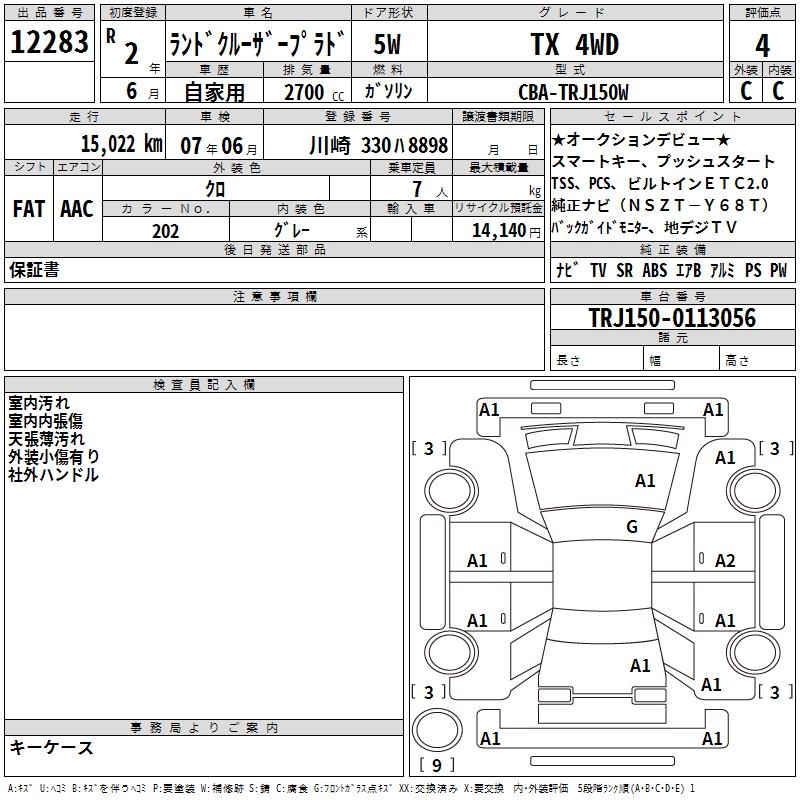Select the 検査員記入欄 header
The width and height of the screenshot is (800, 800).
point(204,385)
